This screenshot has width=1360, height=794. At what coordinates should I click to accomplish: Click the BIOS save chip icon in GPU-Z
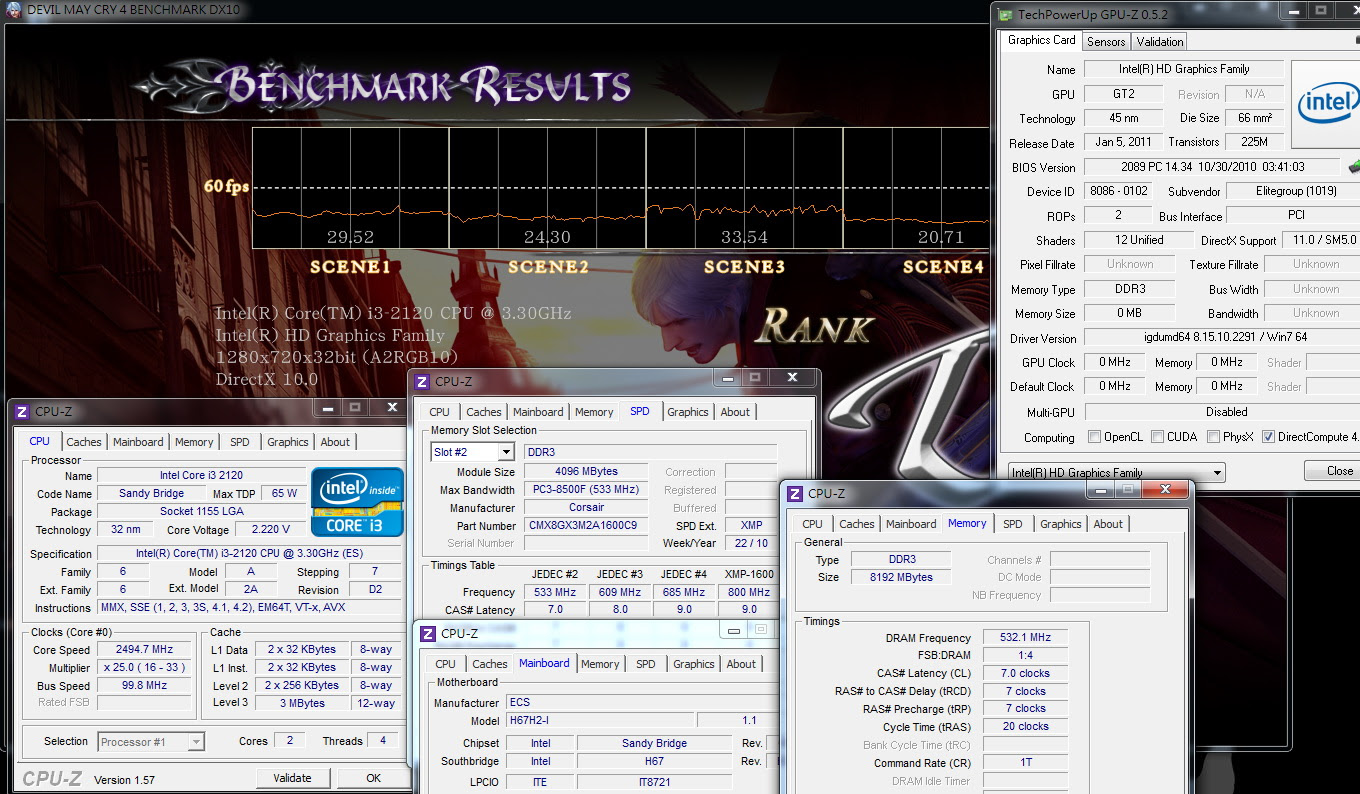[x=1354, y=167]
